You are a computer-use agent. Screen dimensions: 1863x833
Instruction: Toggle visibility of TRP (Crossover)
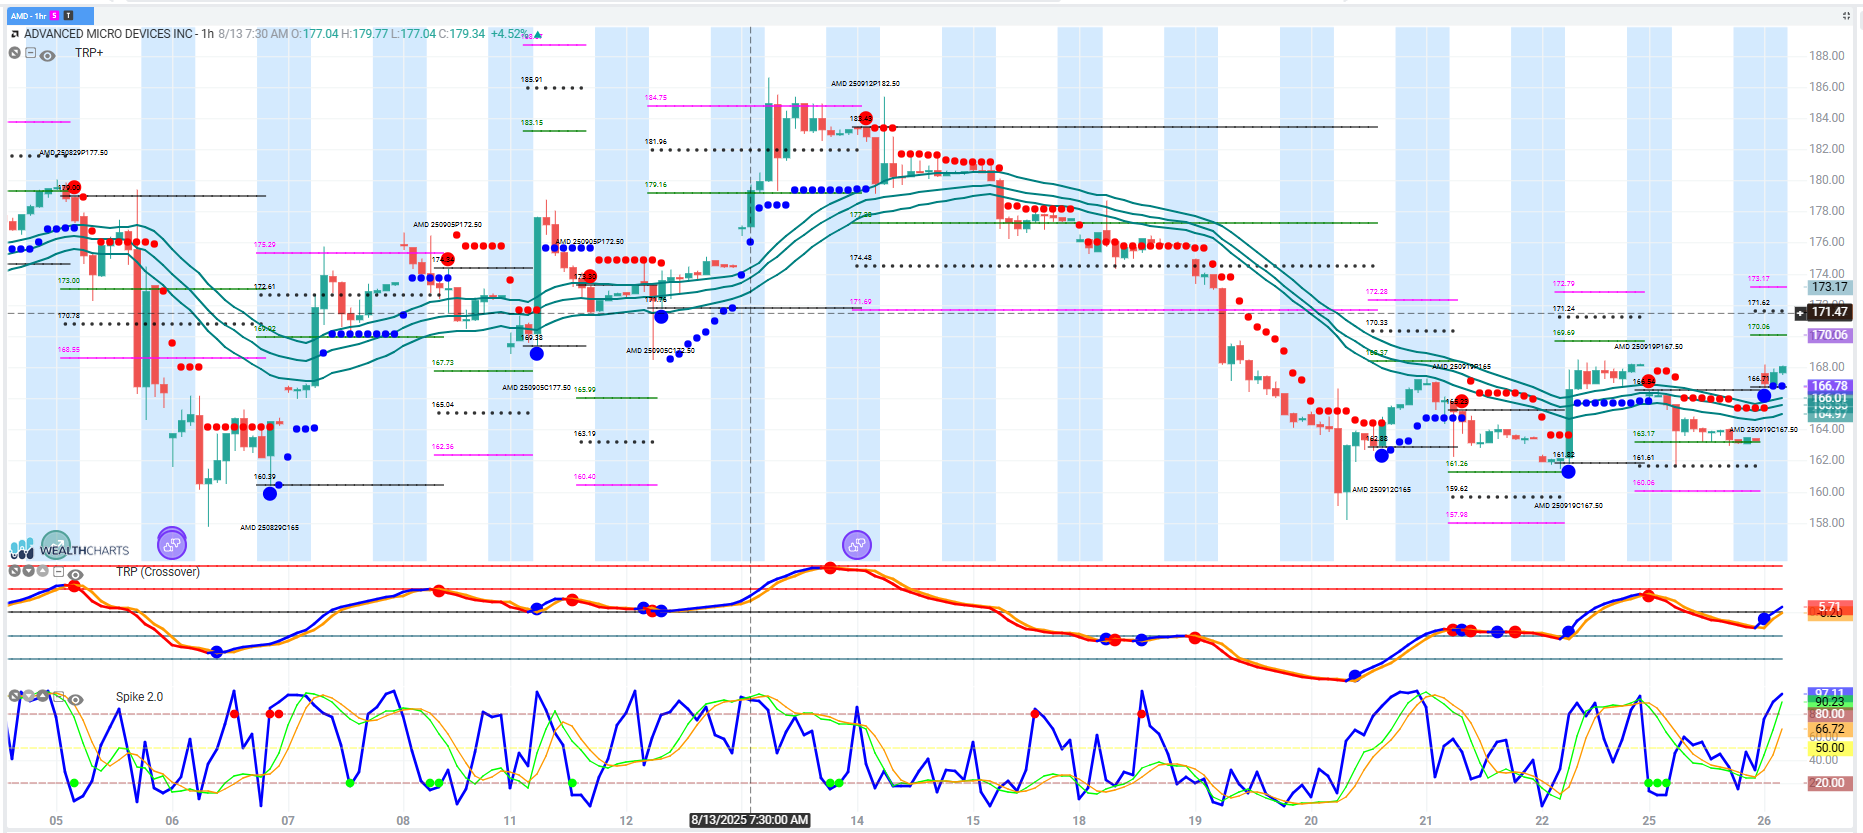point(75,575)
